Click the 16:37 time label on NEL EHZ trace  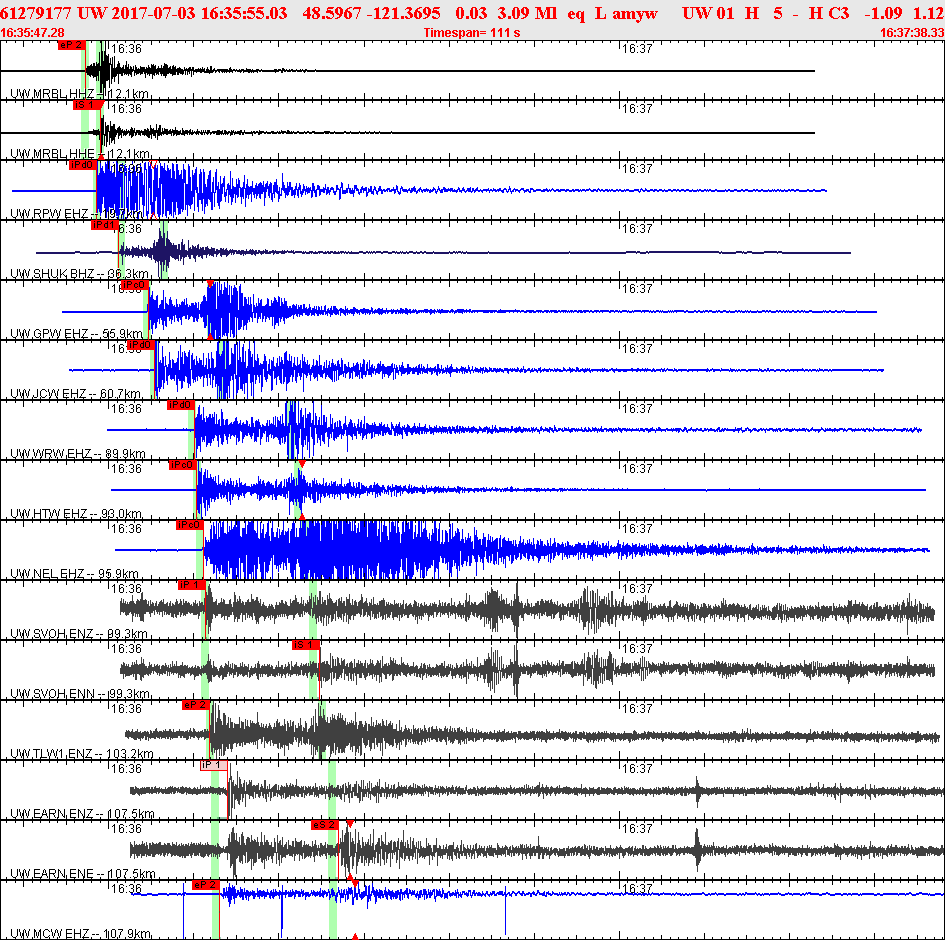click(637, 529)
